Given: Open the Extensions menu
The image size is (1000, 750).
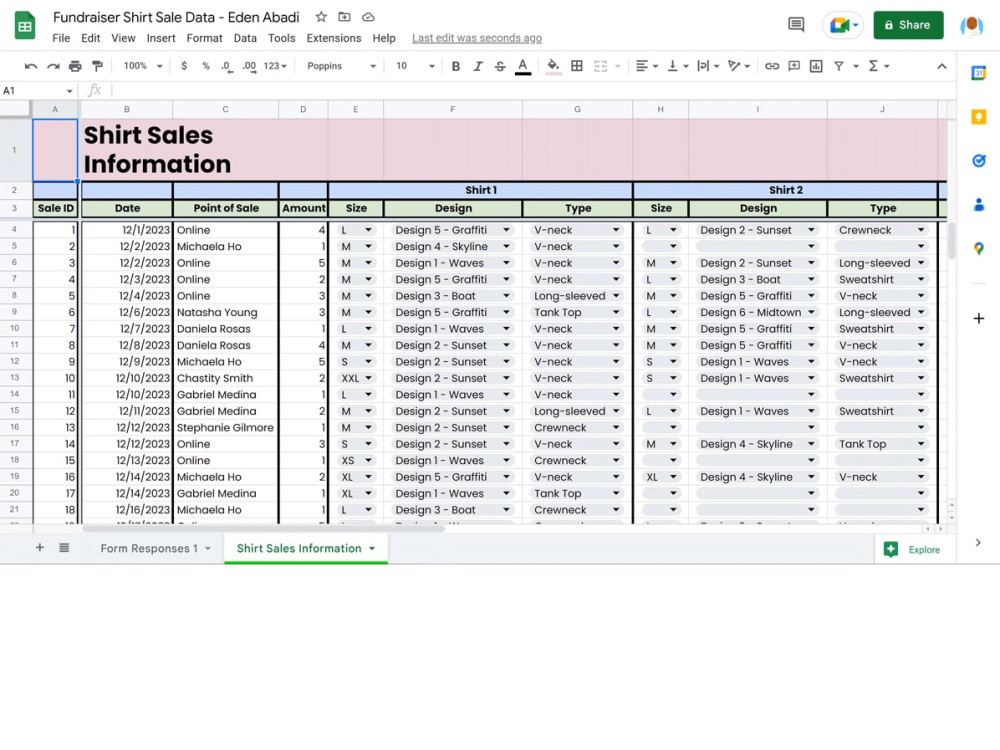Looking at the screenshot, I should pyautogui.click(x=334, y=38).
